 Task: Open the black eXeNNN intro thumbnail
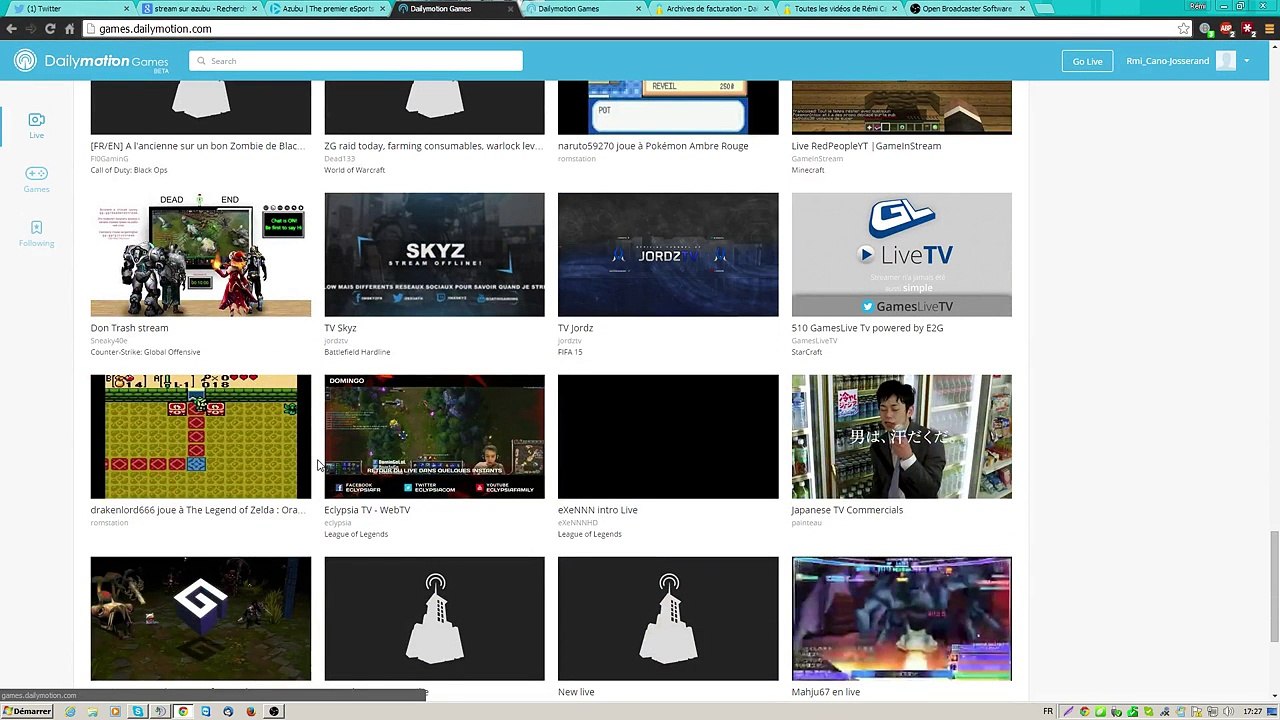[668, 437]
